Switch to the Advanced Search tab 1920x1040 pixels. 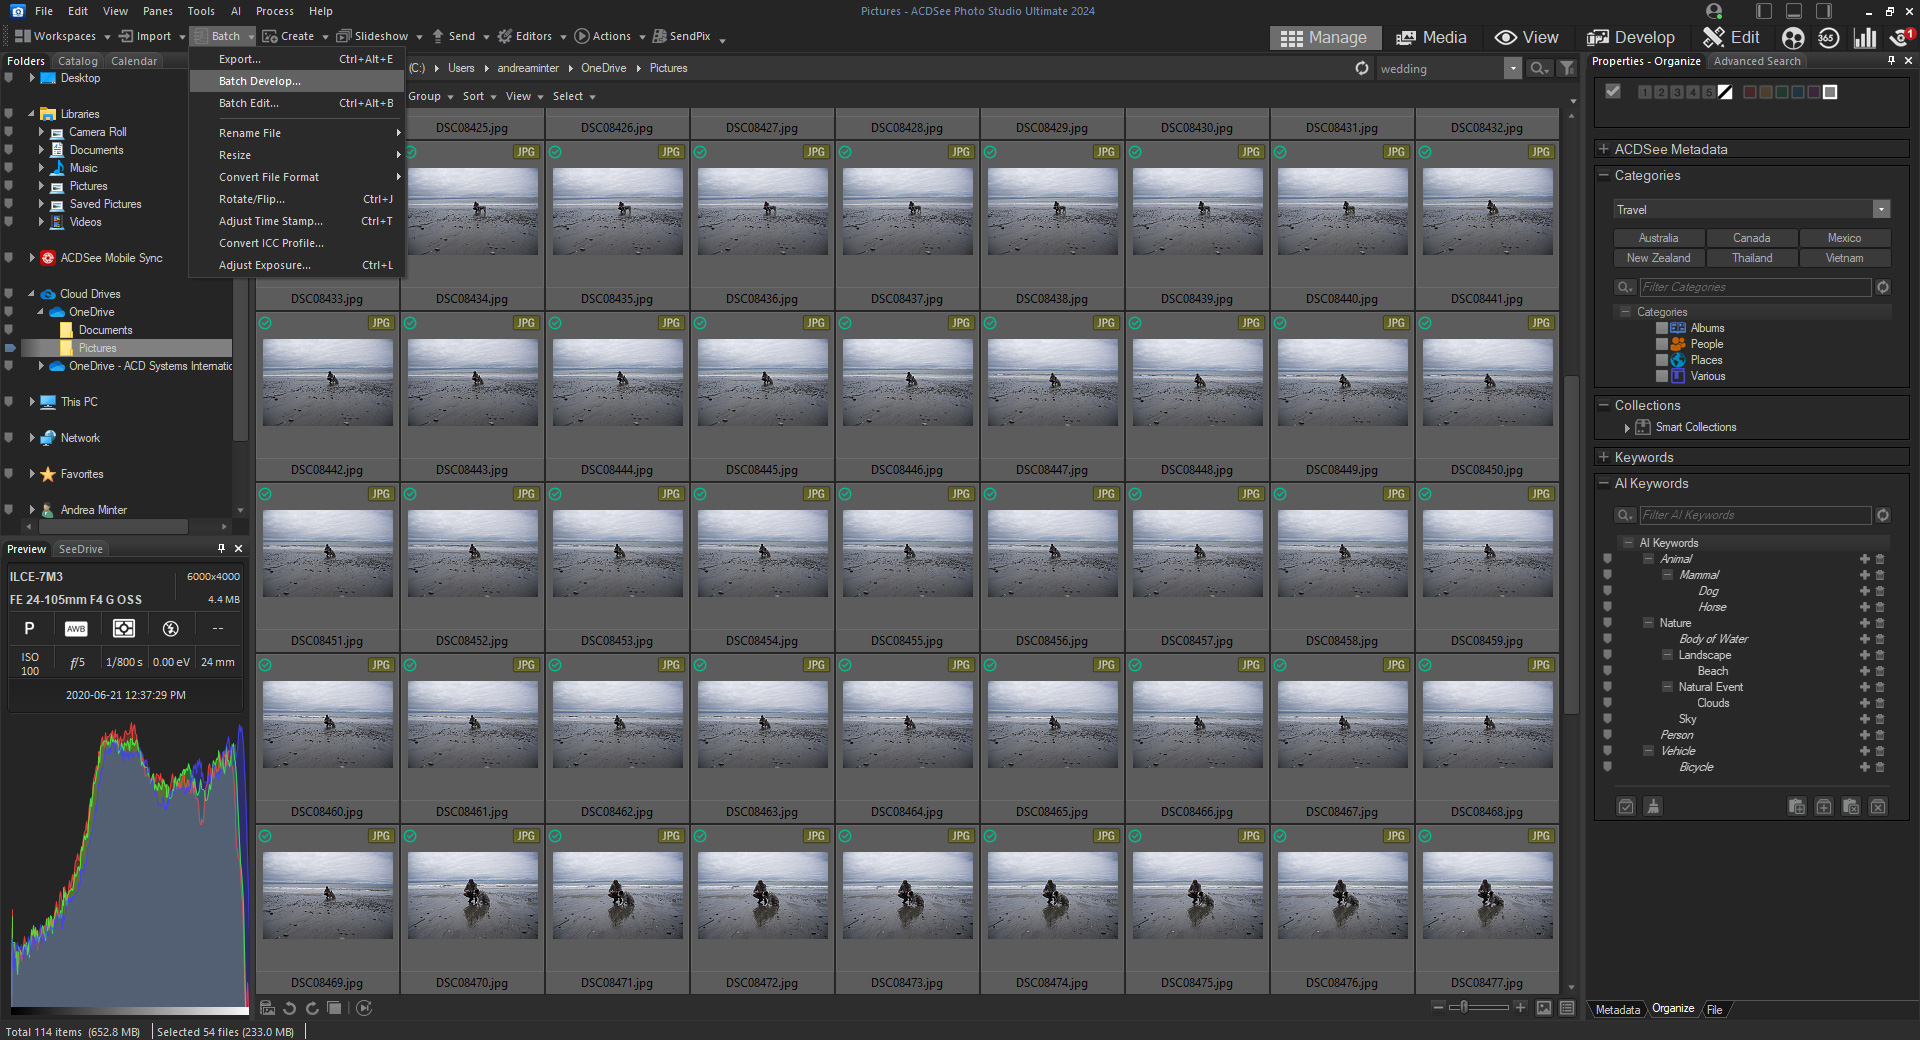pos(1757,61)
